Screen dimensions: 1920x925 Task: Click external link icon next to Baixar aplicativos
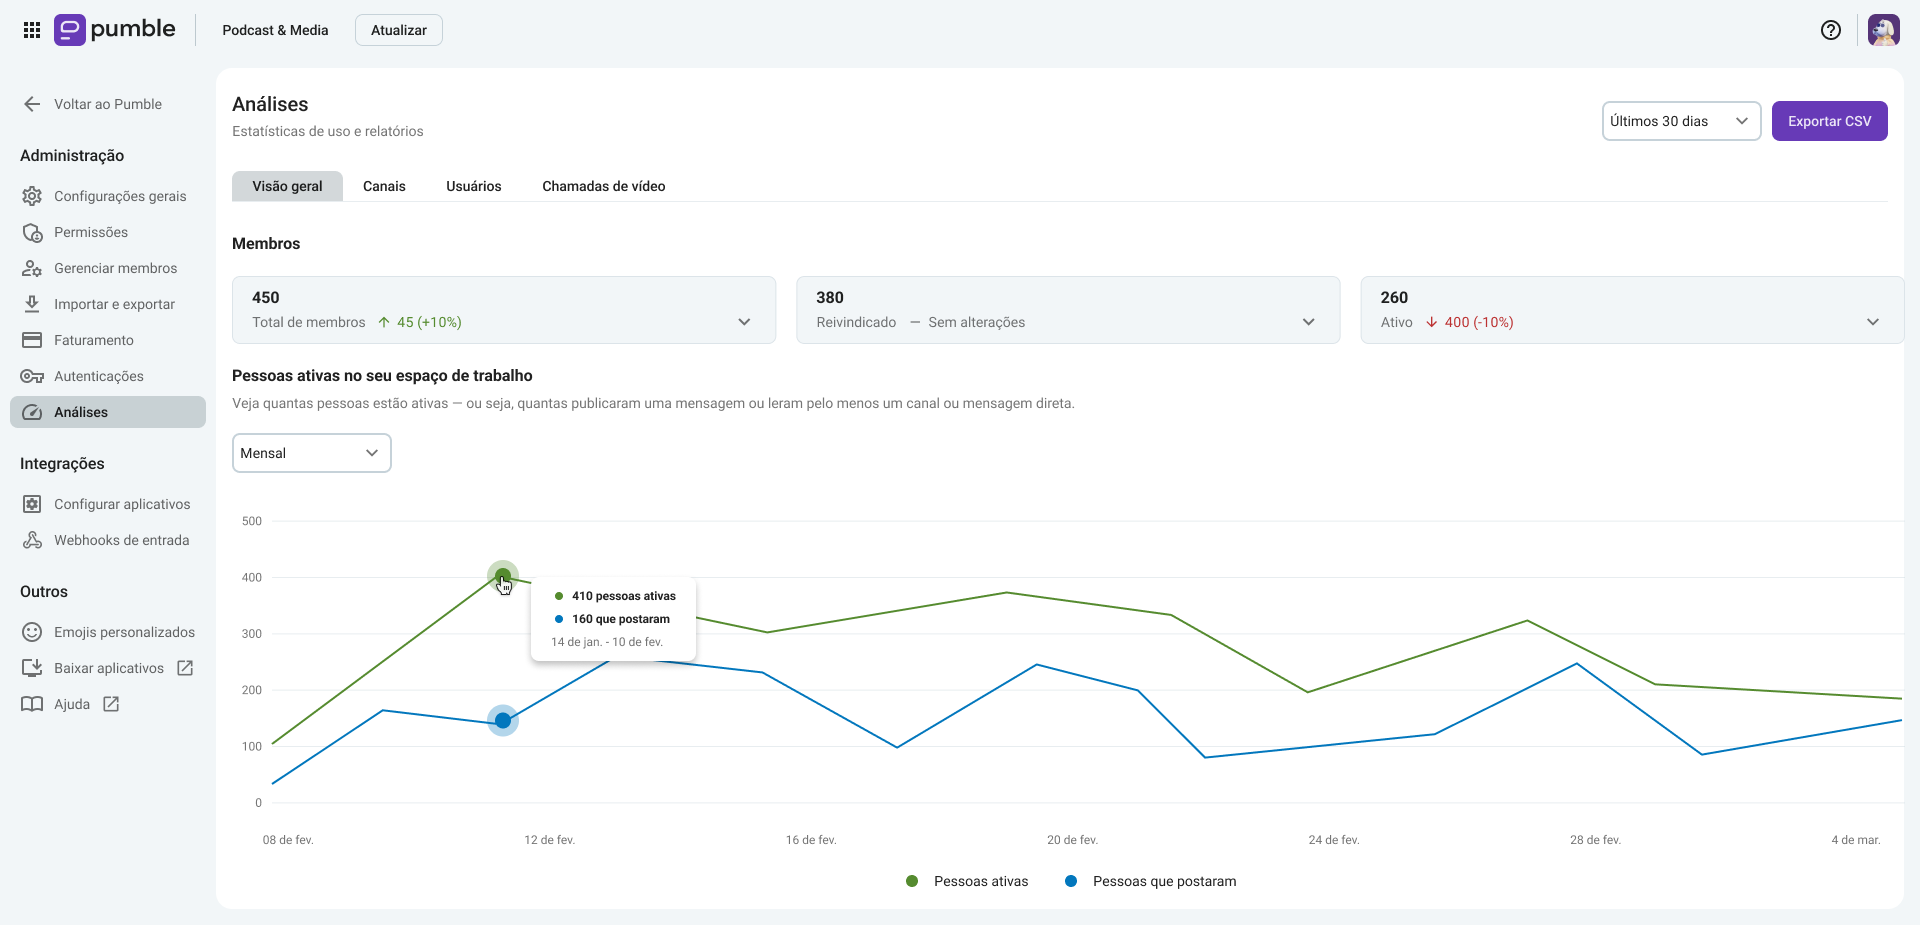(x=185, y=668)
